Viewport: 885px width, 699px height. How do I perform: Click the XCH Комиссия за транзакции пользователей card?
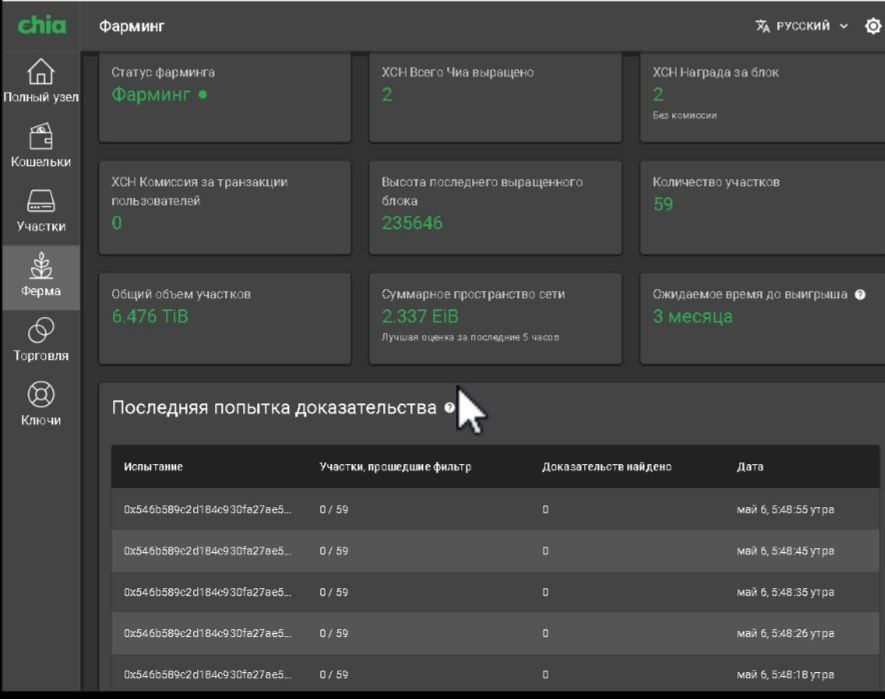225,207
